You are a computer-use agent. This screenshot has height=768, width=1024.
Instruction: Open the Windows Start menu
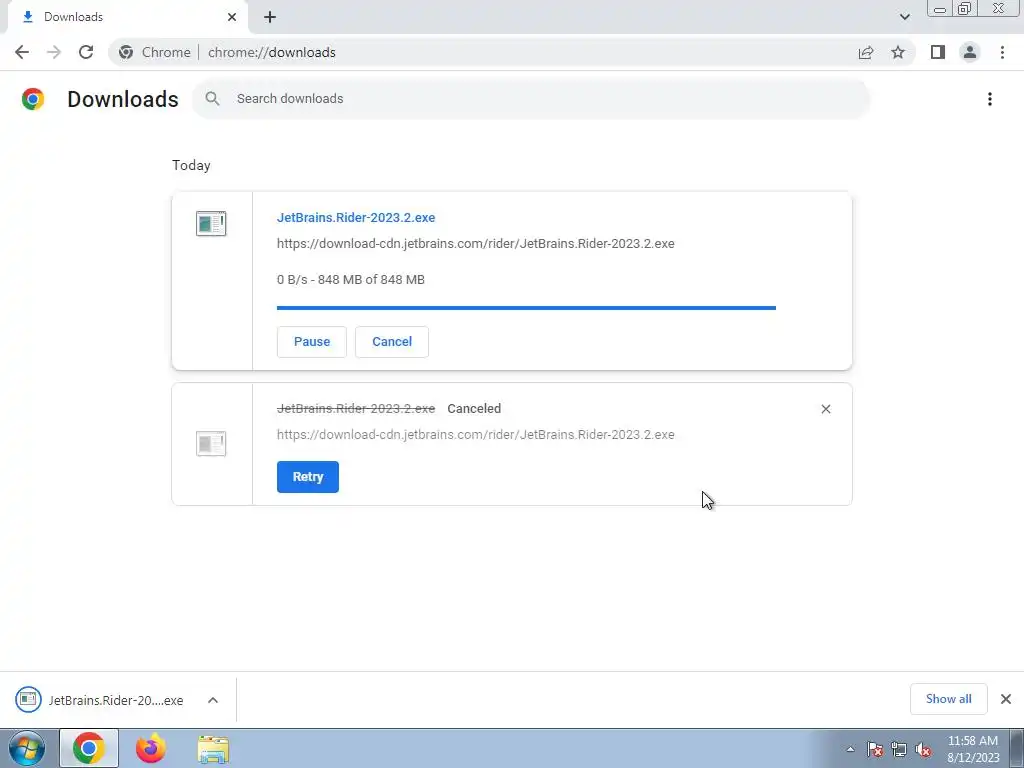pyautogui.click(x=27, y=748)
